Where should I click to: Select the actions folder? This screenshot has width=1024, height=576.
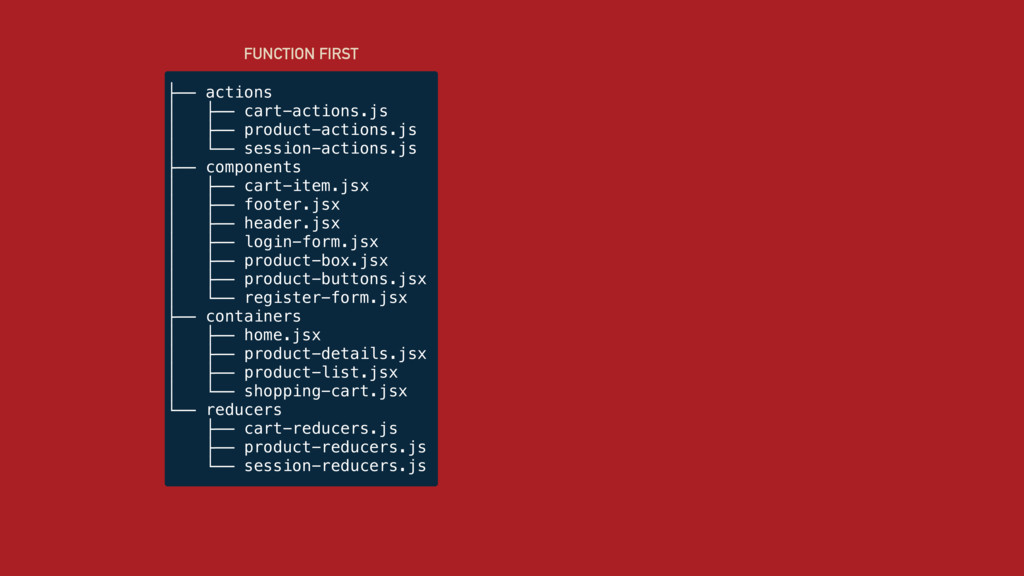238,92
